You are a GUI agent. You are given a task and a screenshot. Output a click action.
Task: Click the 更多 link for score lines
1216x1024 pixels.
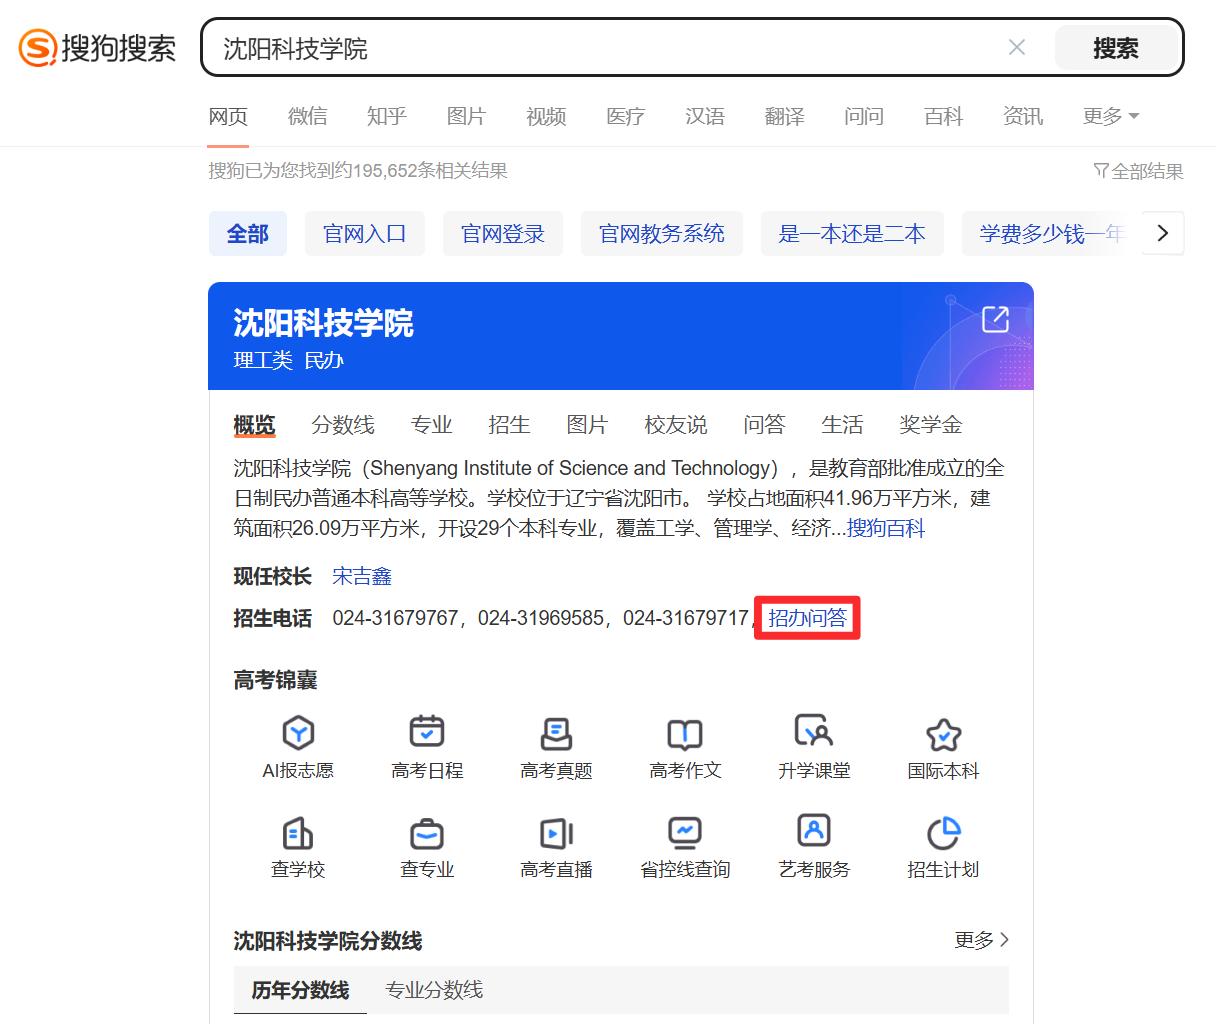(982, 940)
